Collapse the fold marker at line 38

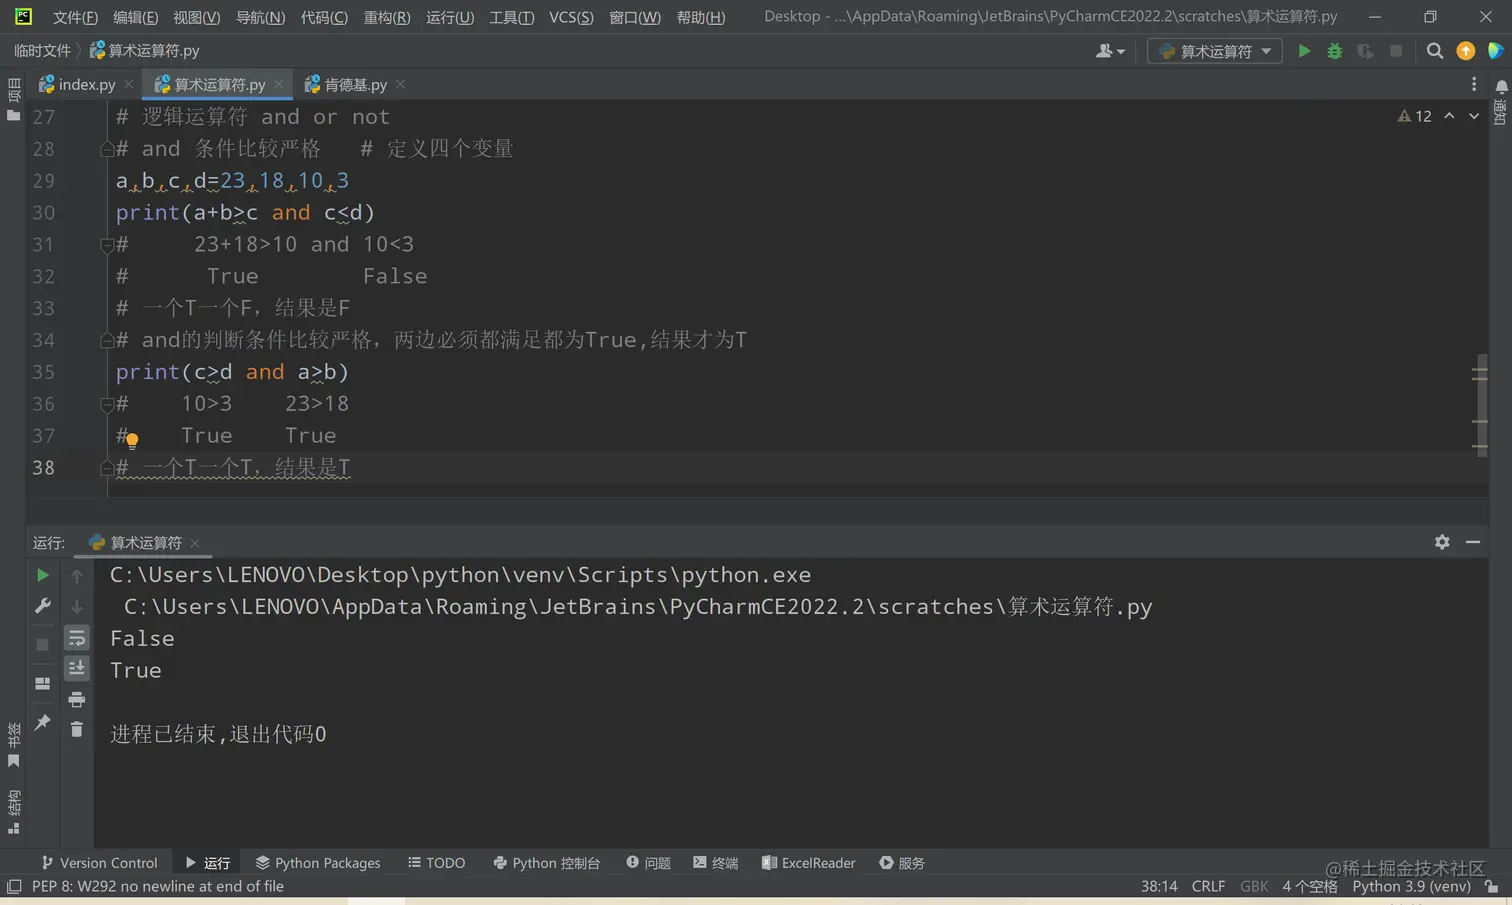[x=106, y=468]
